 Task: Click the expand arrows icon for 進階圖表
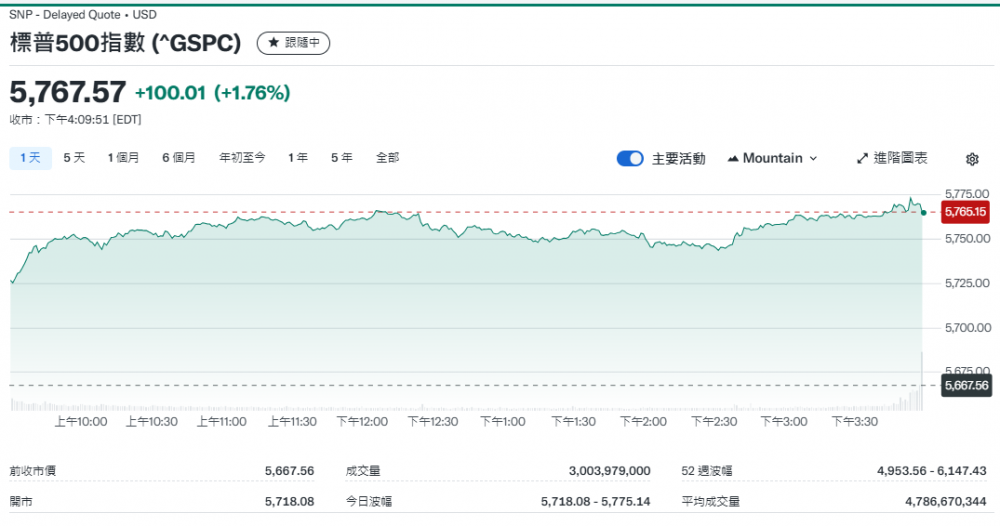tap(863, 158)
